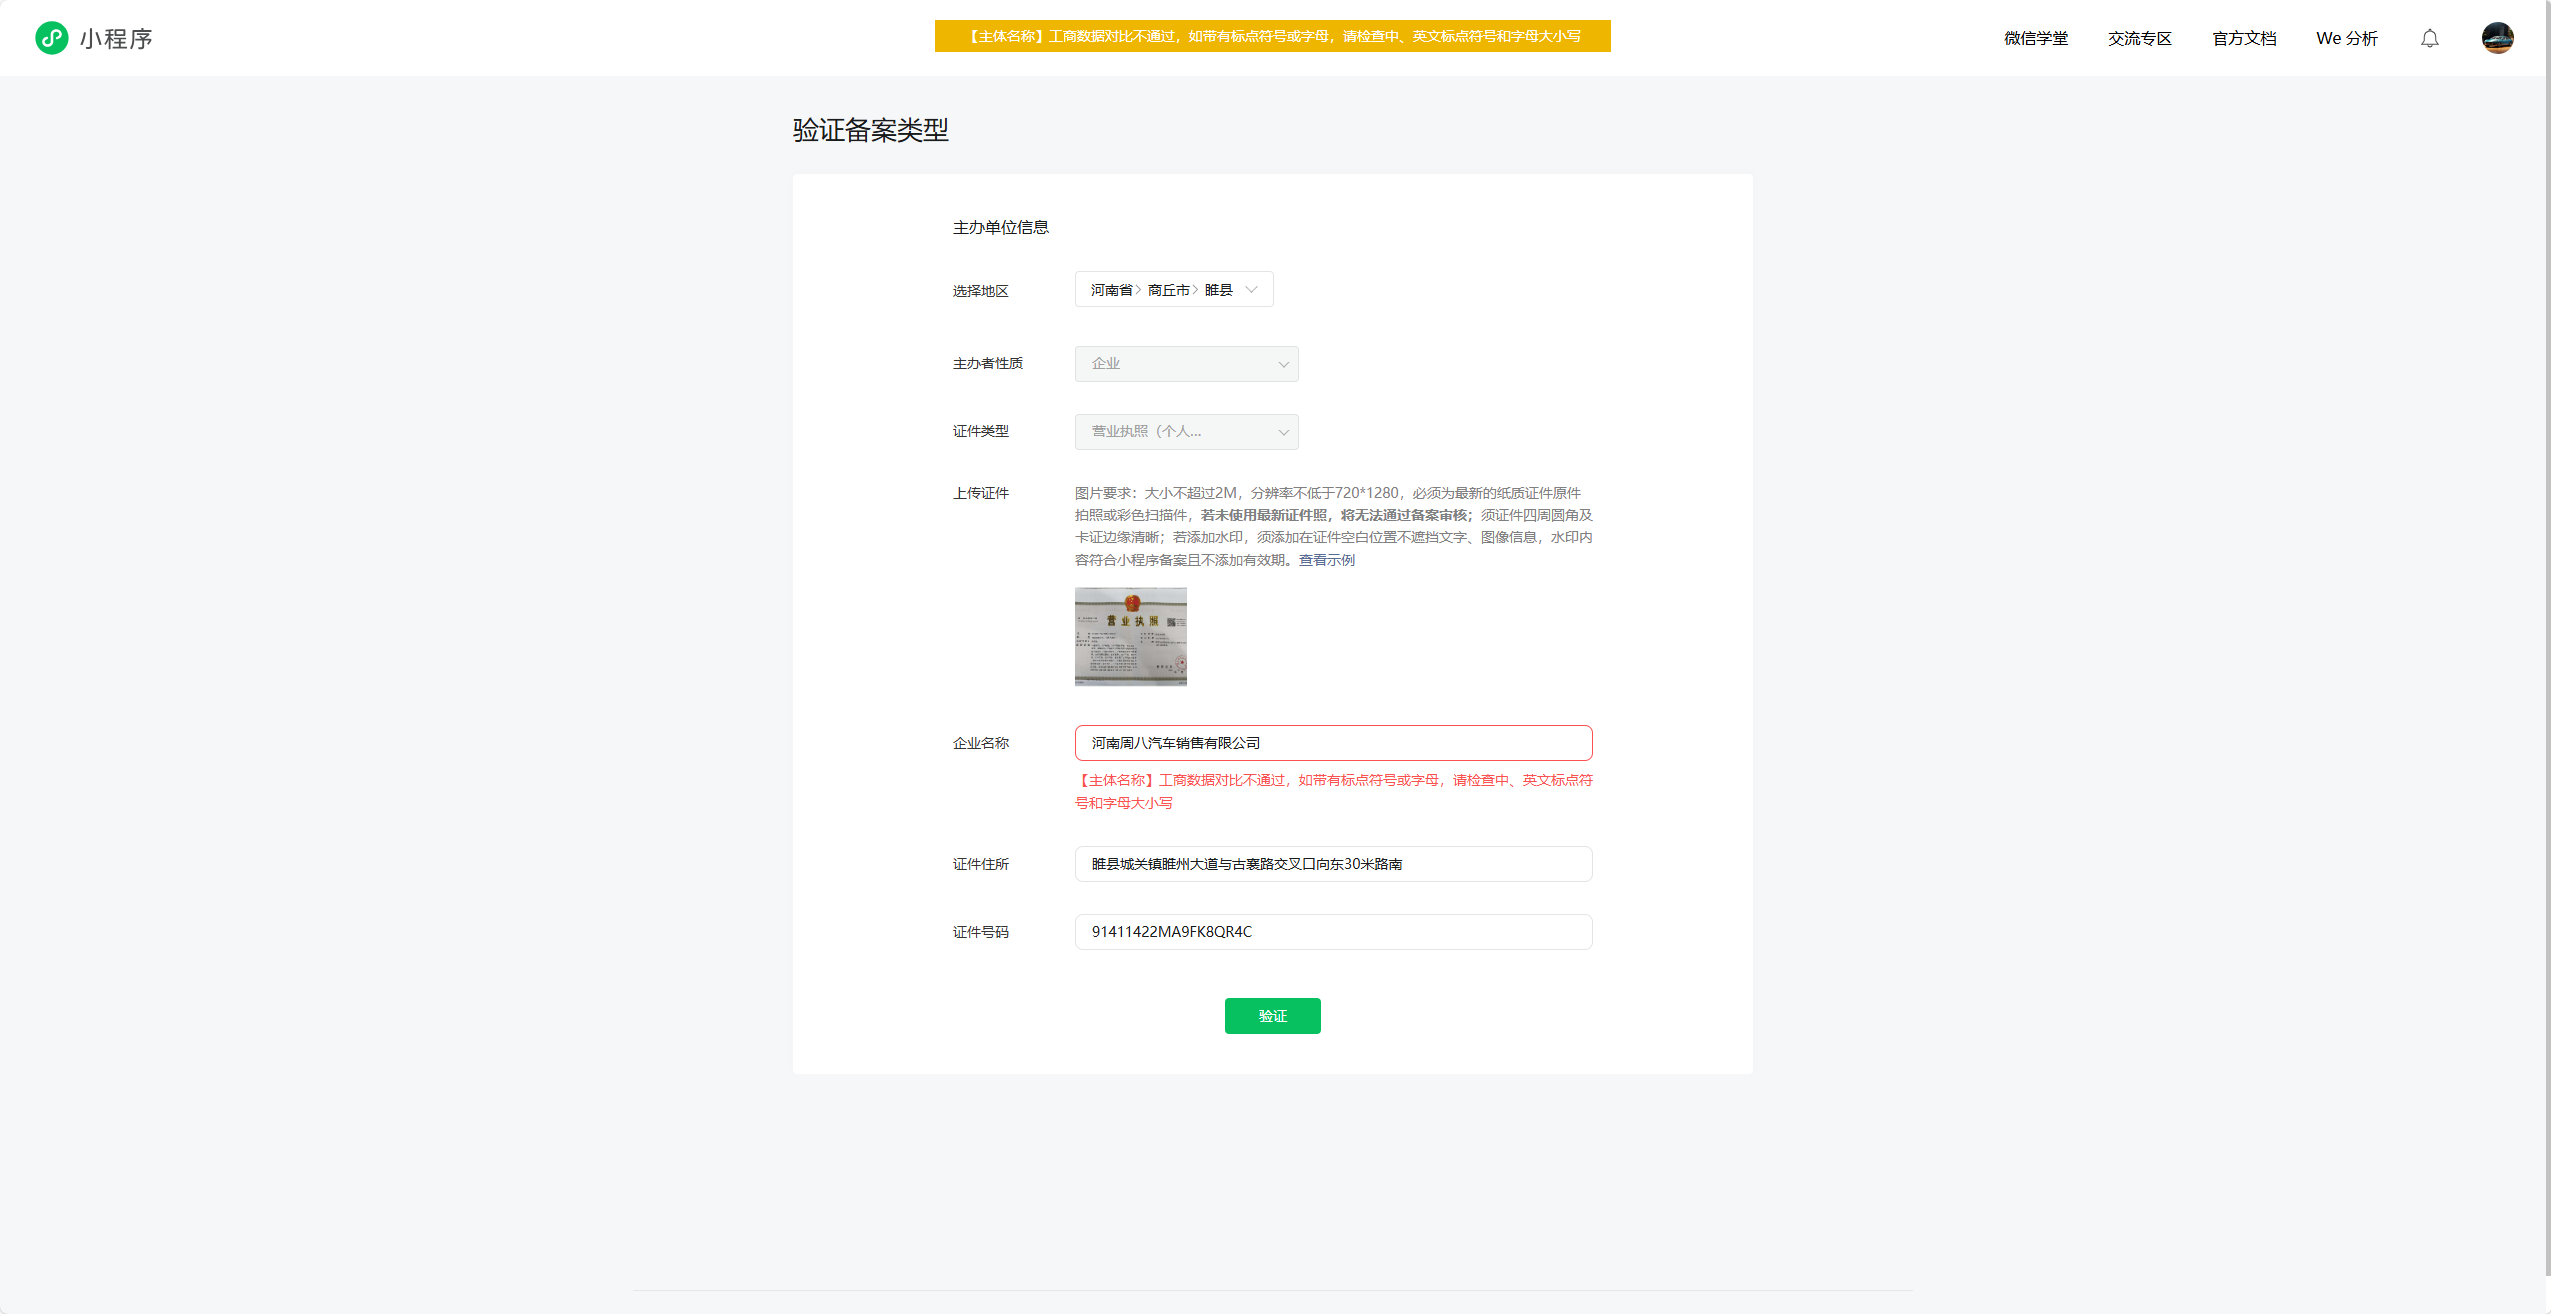Click the 证件住所 address input field
The image size is (2551, 1314).
[x=1332, y=864]
